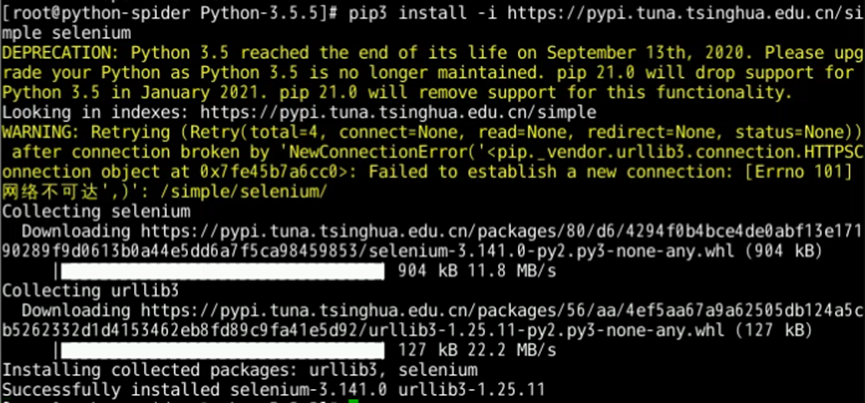Viewport: 865px width, 403px height.
Task: Click the 127 kB 22.2 MB/s speed text
Action: 476,349
